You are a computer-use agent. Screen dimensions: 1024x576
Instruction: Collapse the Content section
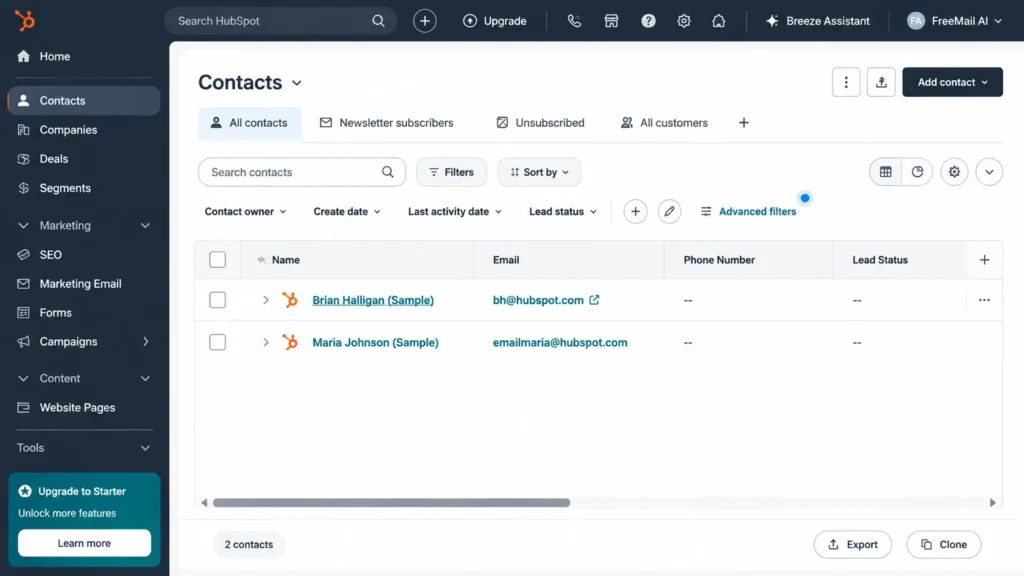[x=84, y=378]
